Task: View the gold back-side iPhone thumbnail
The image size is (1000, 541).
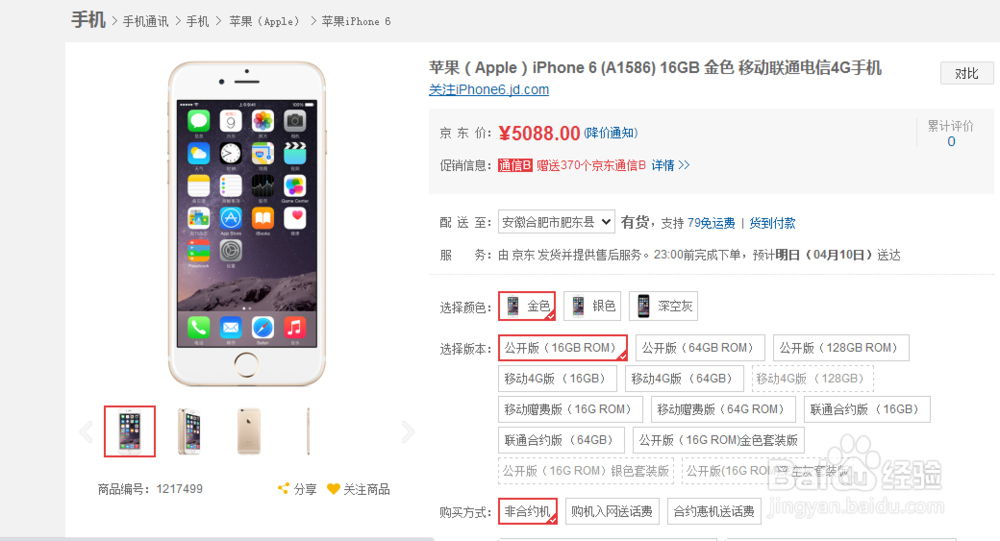Action: point(249,431)
